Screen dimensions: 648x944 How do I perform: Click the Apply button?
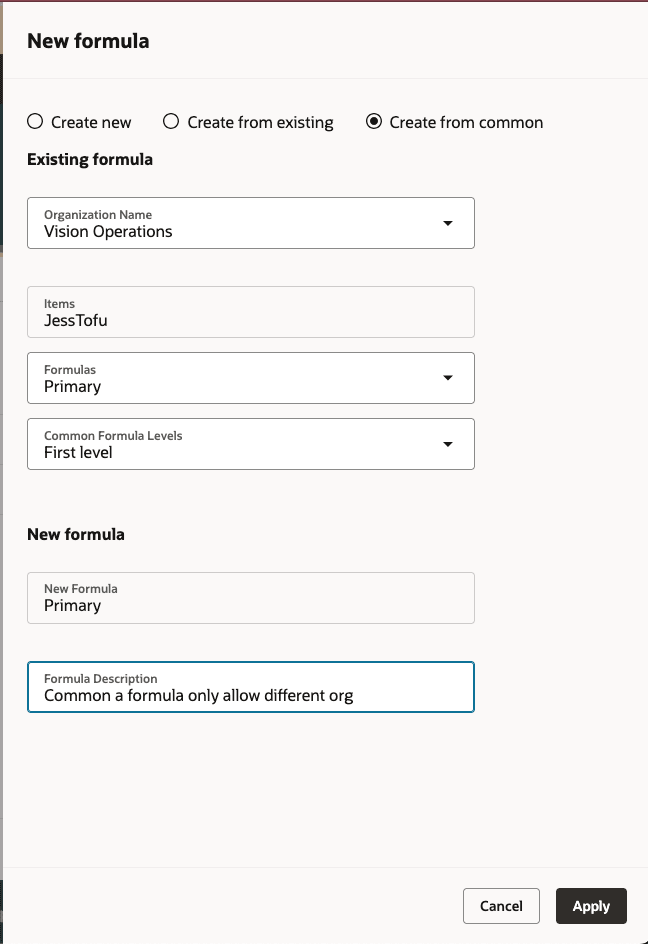(591, 906)
